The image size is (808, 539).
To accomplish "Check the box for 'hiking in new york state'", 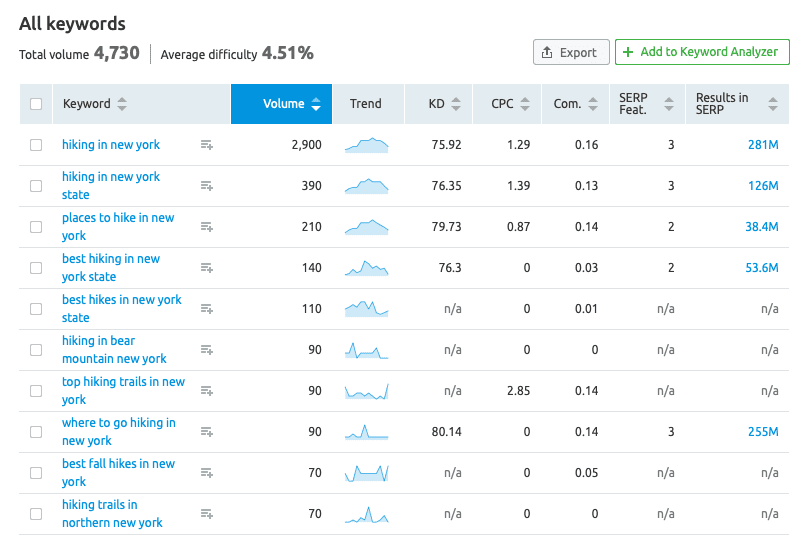I will click(37, 186).
